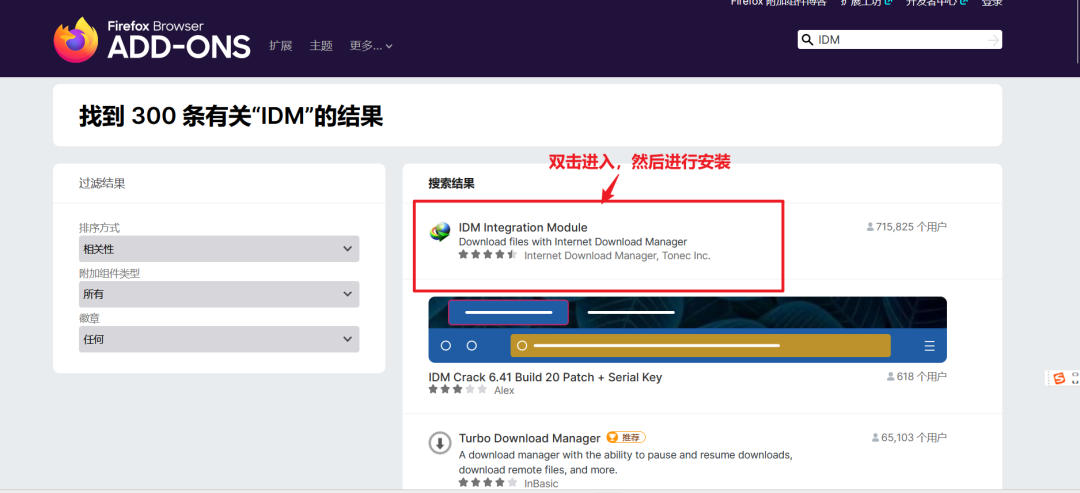
Task: Open the 附加组件类型 dropdown showing 所有
Action: click(x=219, y=294)
